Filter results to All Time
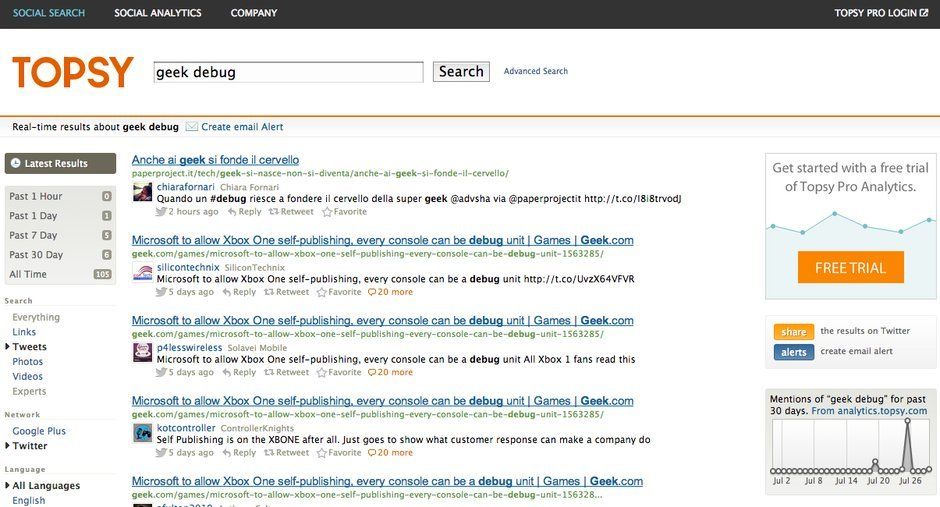 (60, 274)
